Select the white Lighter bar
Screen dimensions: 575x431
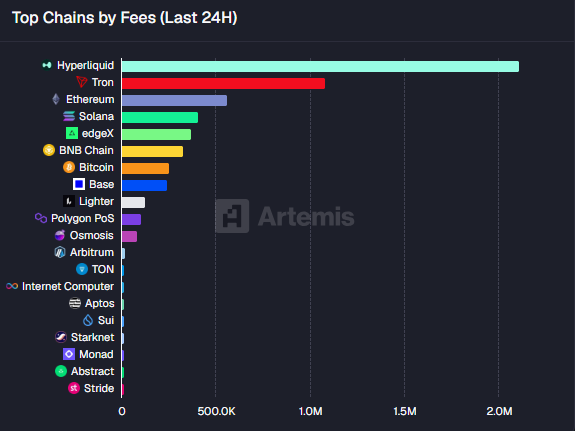coord(133,202)
